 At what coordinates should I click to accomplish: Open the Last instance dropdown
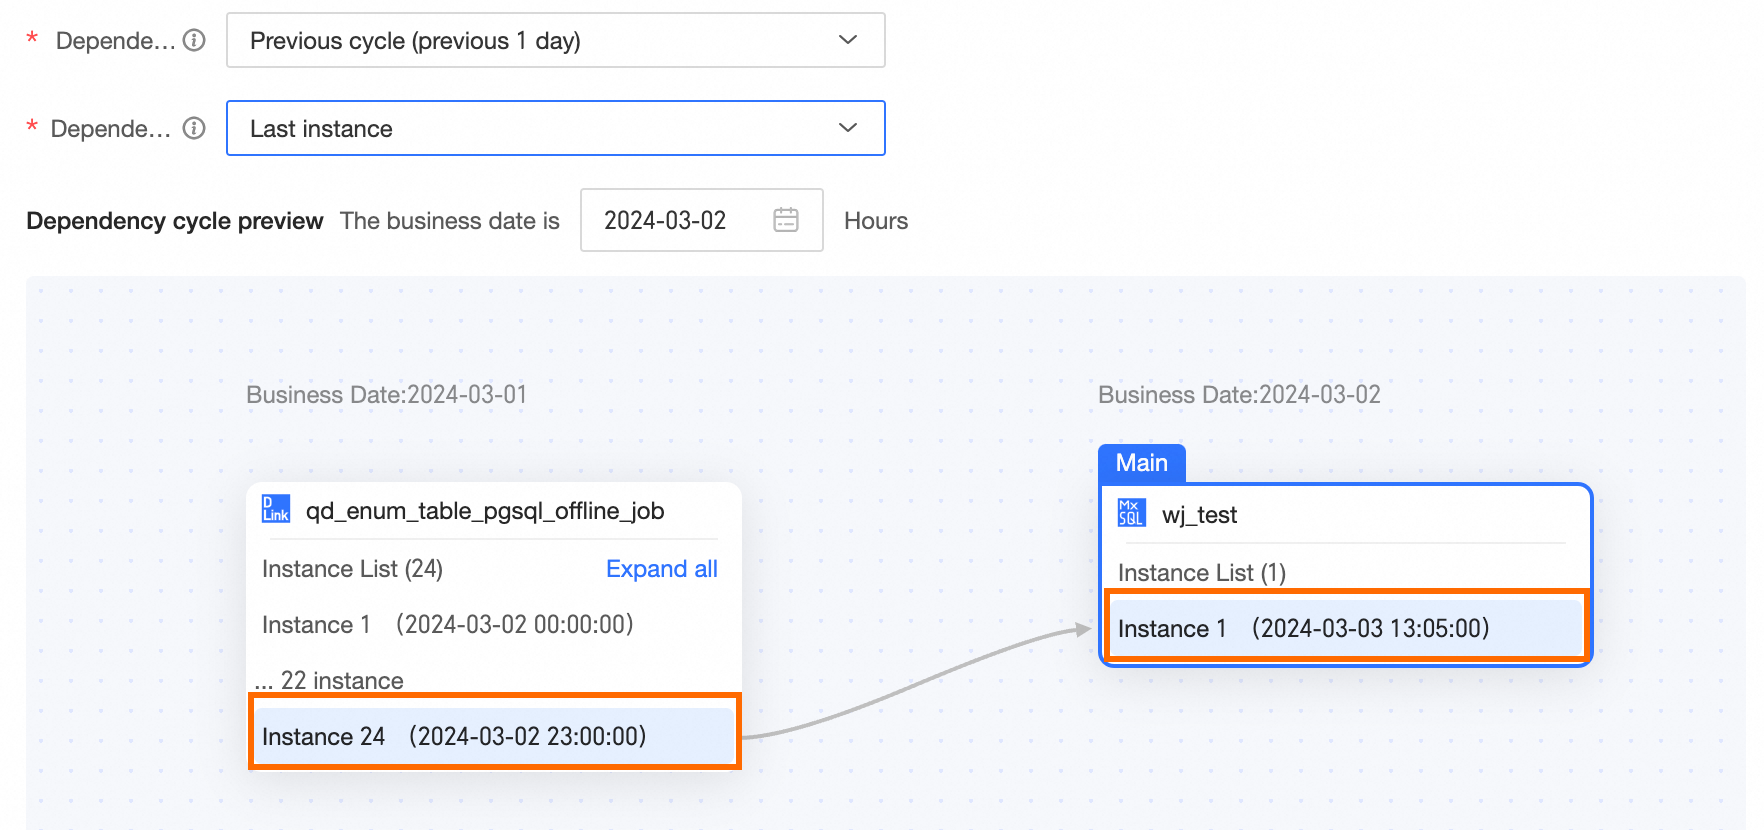click(556, 128)
